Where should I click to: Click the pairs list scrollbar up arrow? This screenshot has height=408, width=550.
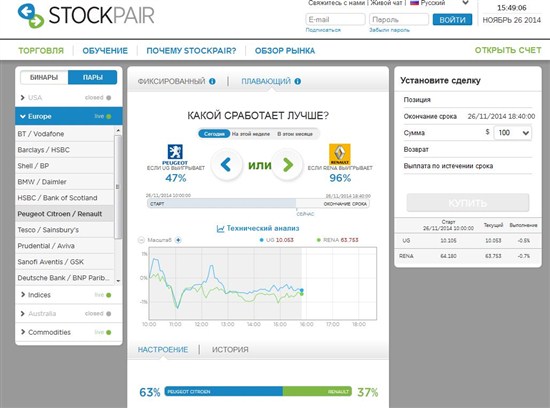[x=118, y=131]
